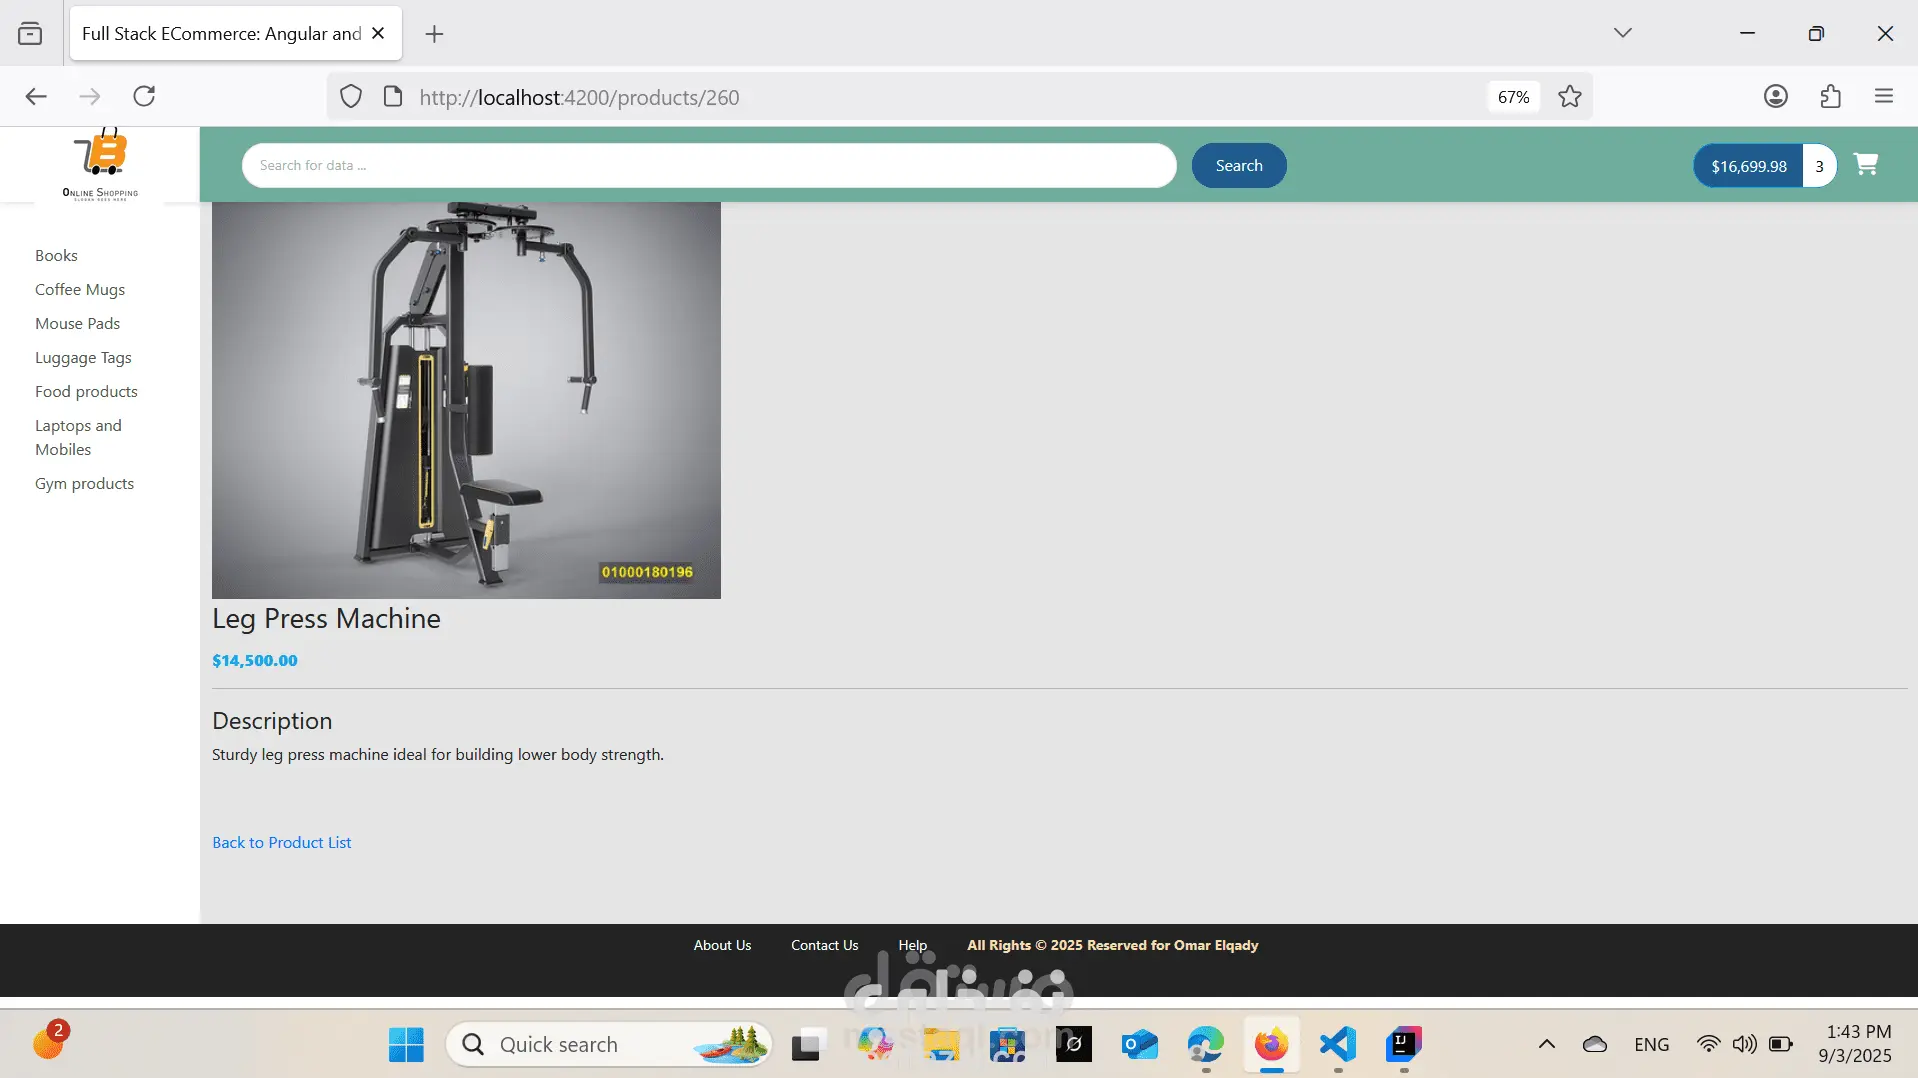
Task: Open File Explorer from the taskbar
Action: [941, 1045]
